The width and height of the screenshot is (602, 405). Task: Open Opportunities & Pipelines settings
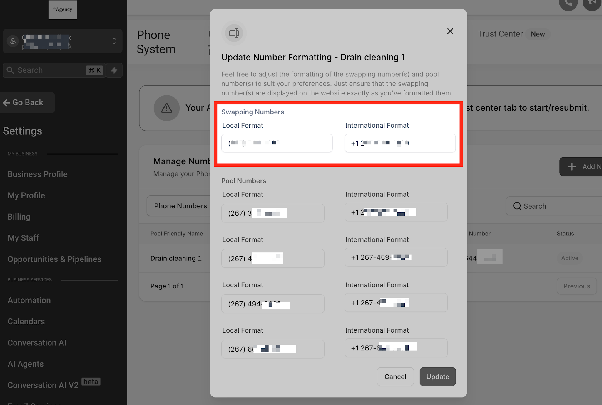click(x=54, y=259)
